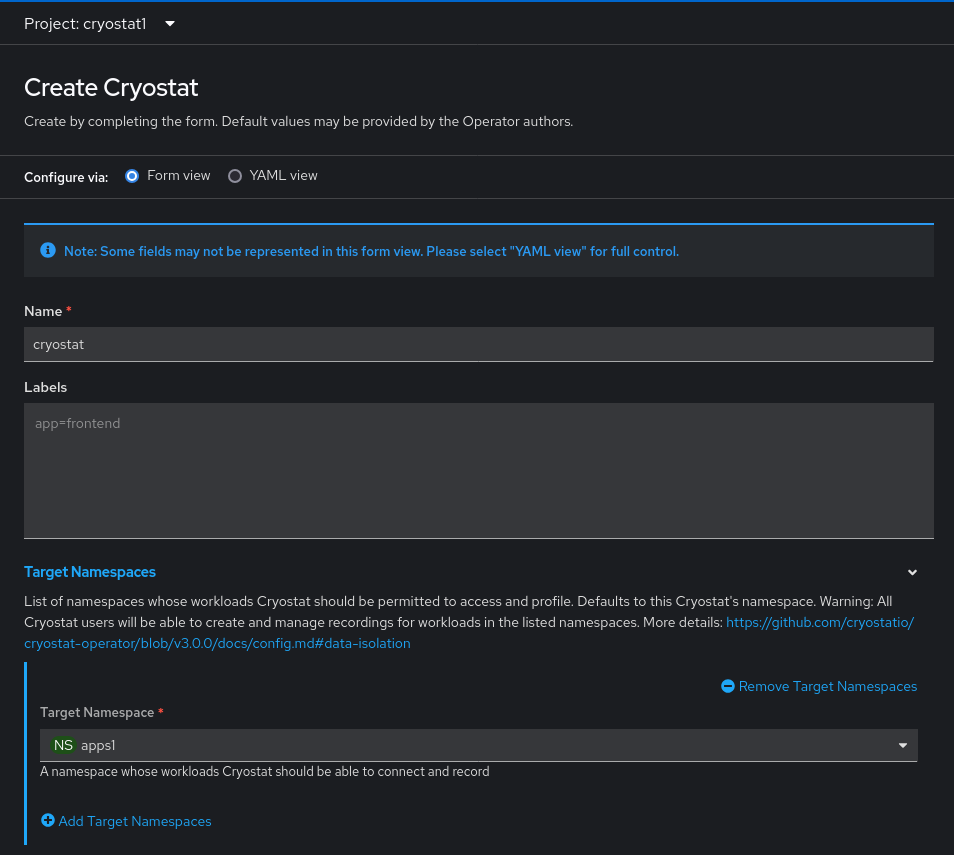
Task: Click the Create Cryostat page heading
Action: [x=111, y=88]
